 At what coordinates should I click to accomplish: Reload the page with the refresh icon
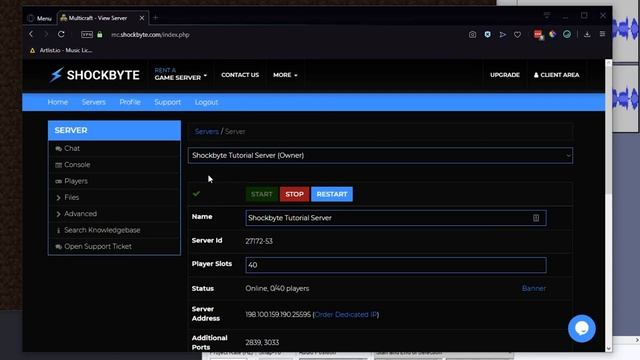click(61, 34)
